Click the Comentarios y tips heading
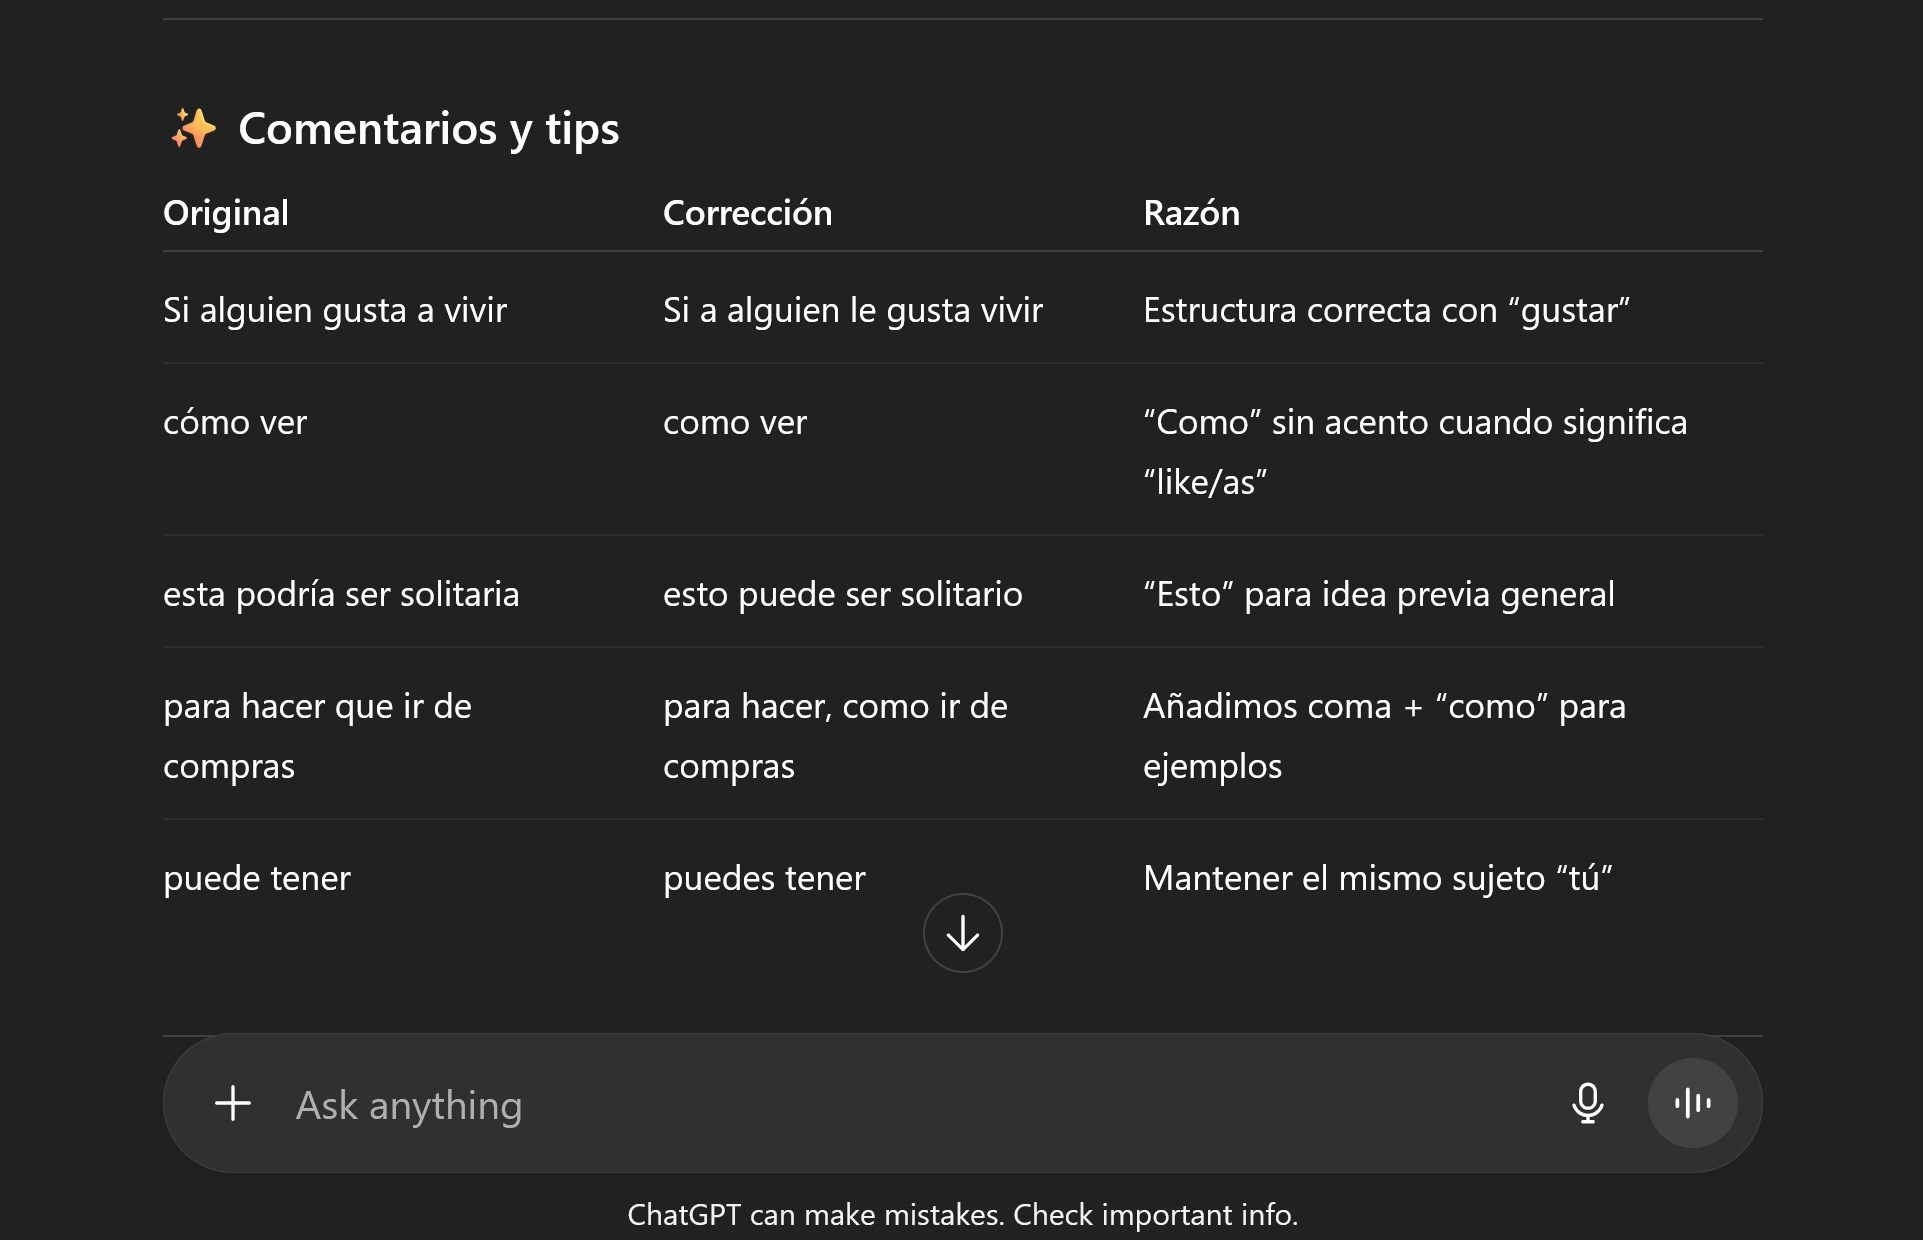This screenshot has height=1240, width=1923. point(428,129)
